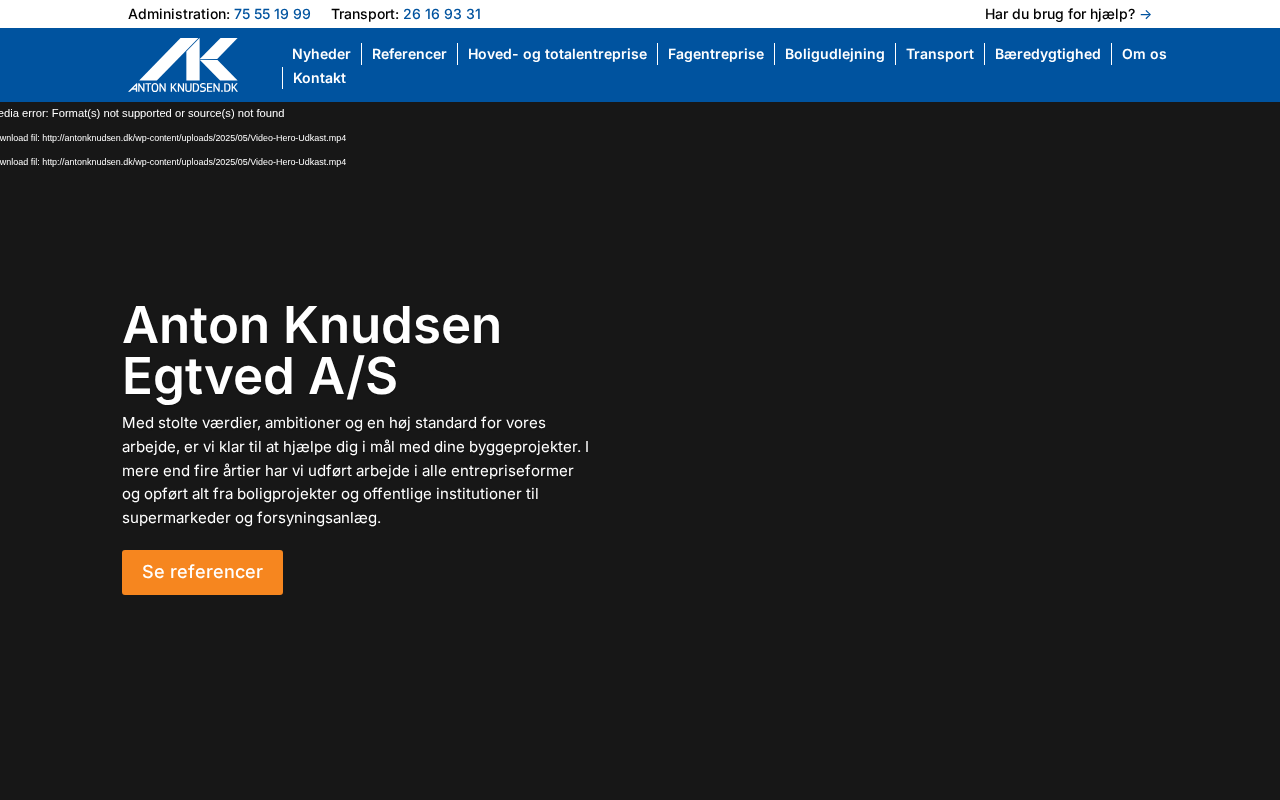Go to the Referencer page
This screenshot has height=800, width=1280.
(409, 54)
